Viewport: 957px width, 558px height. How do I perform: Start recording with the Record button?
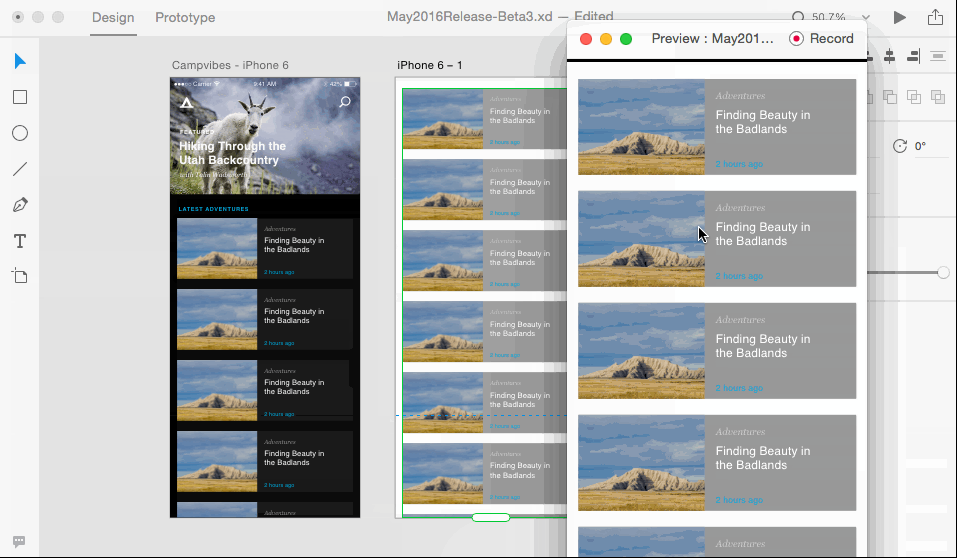821,38
